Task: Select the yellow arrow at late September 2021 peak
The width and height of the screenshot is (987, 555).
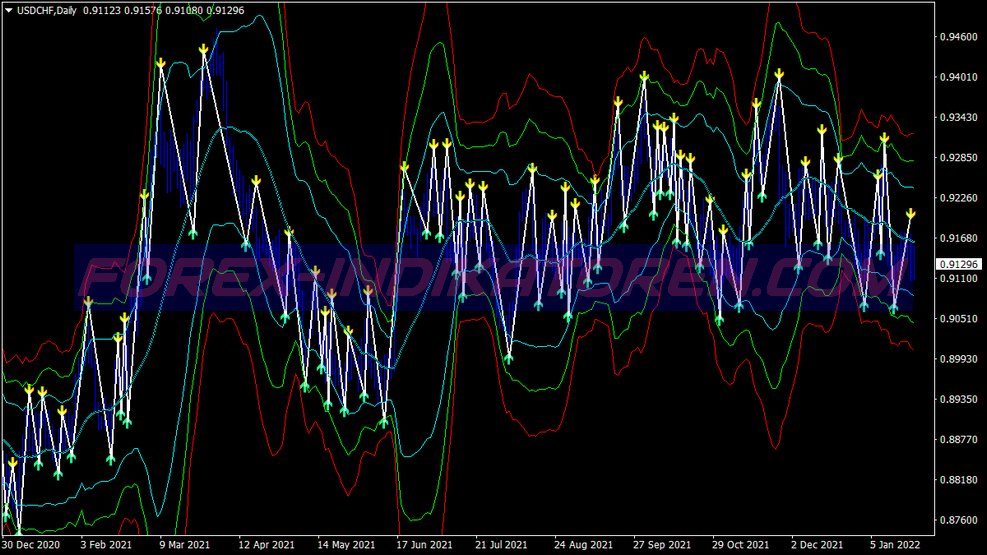Action: coord(644,76)
